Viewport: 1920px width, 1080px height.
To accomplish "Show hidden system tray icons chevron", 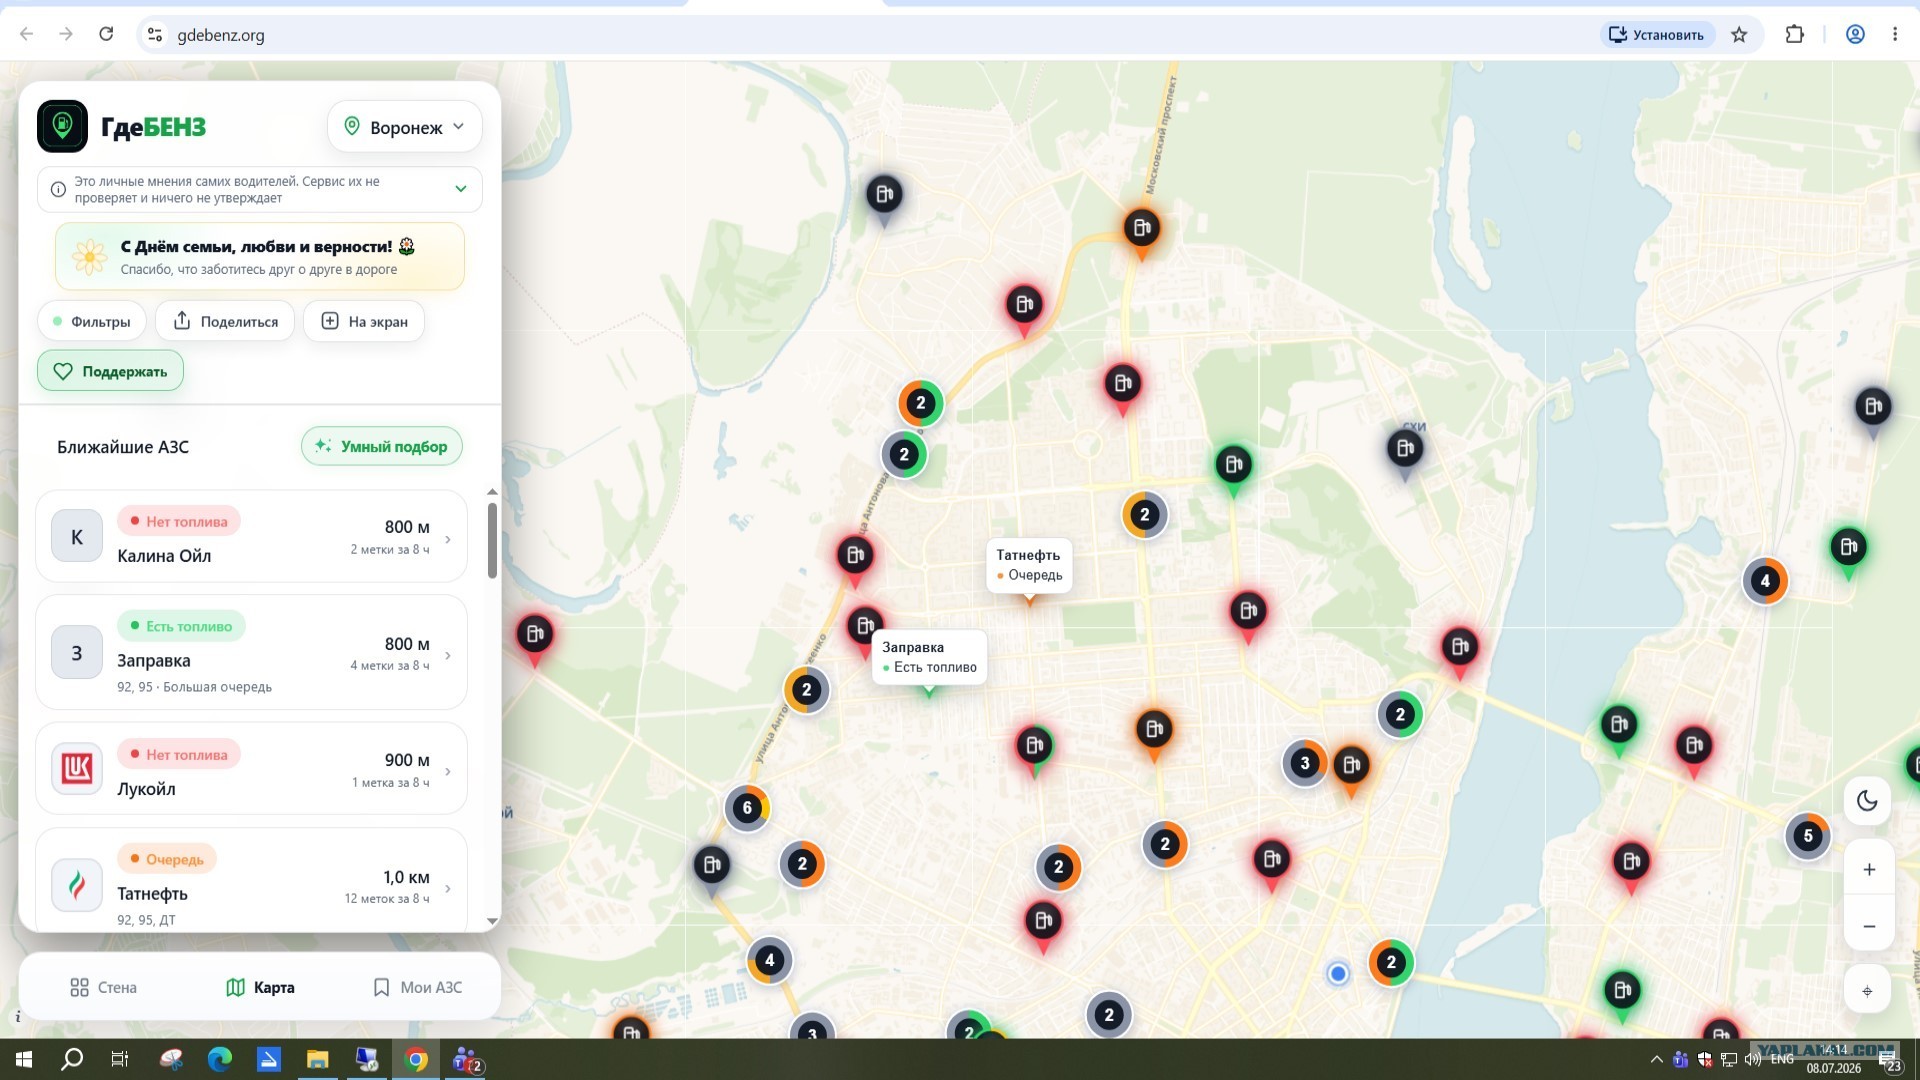I will coord(1656,1059).
